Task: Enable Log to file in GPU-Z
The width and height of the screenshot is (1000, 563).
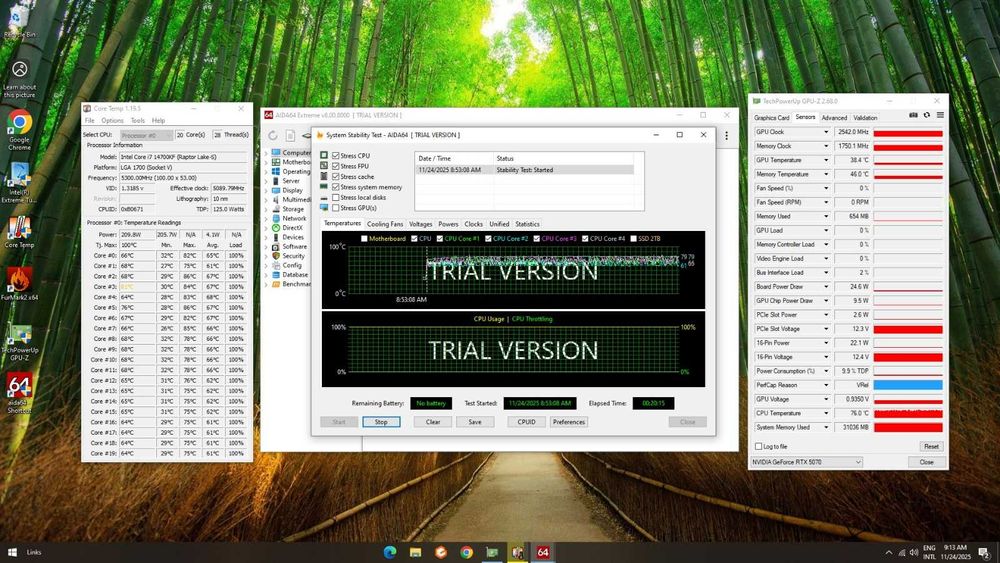Action: click(758, 446)
